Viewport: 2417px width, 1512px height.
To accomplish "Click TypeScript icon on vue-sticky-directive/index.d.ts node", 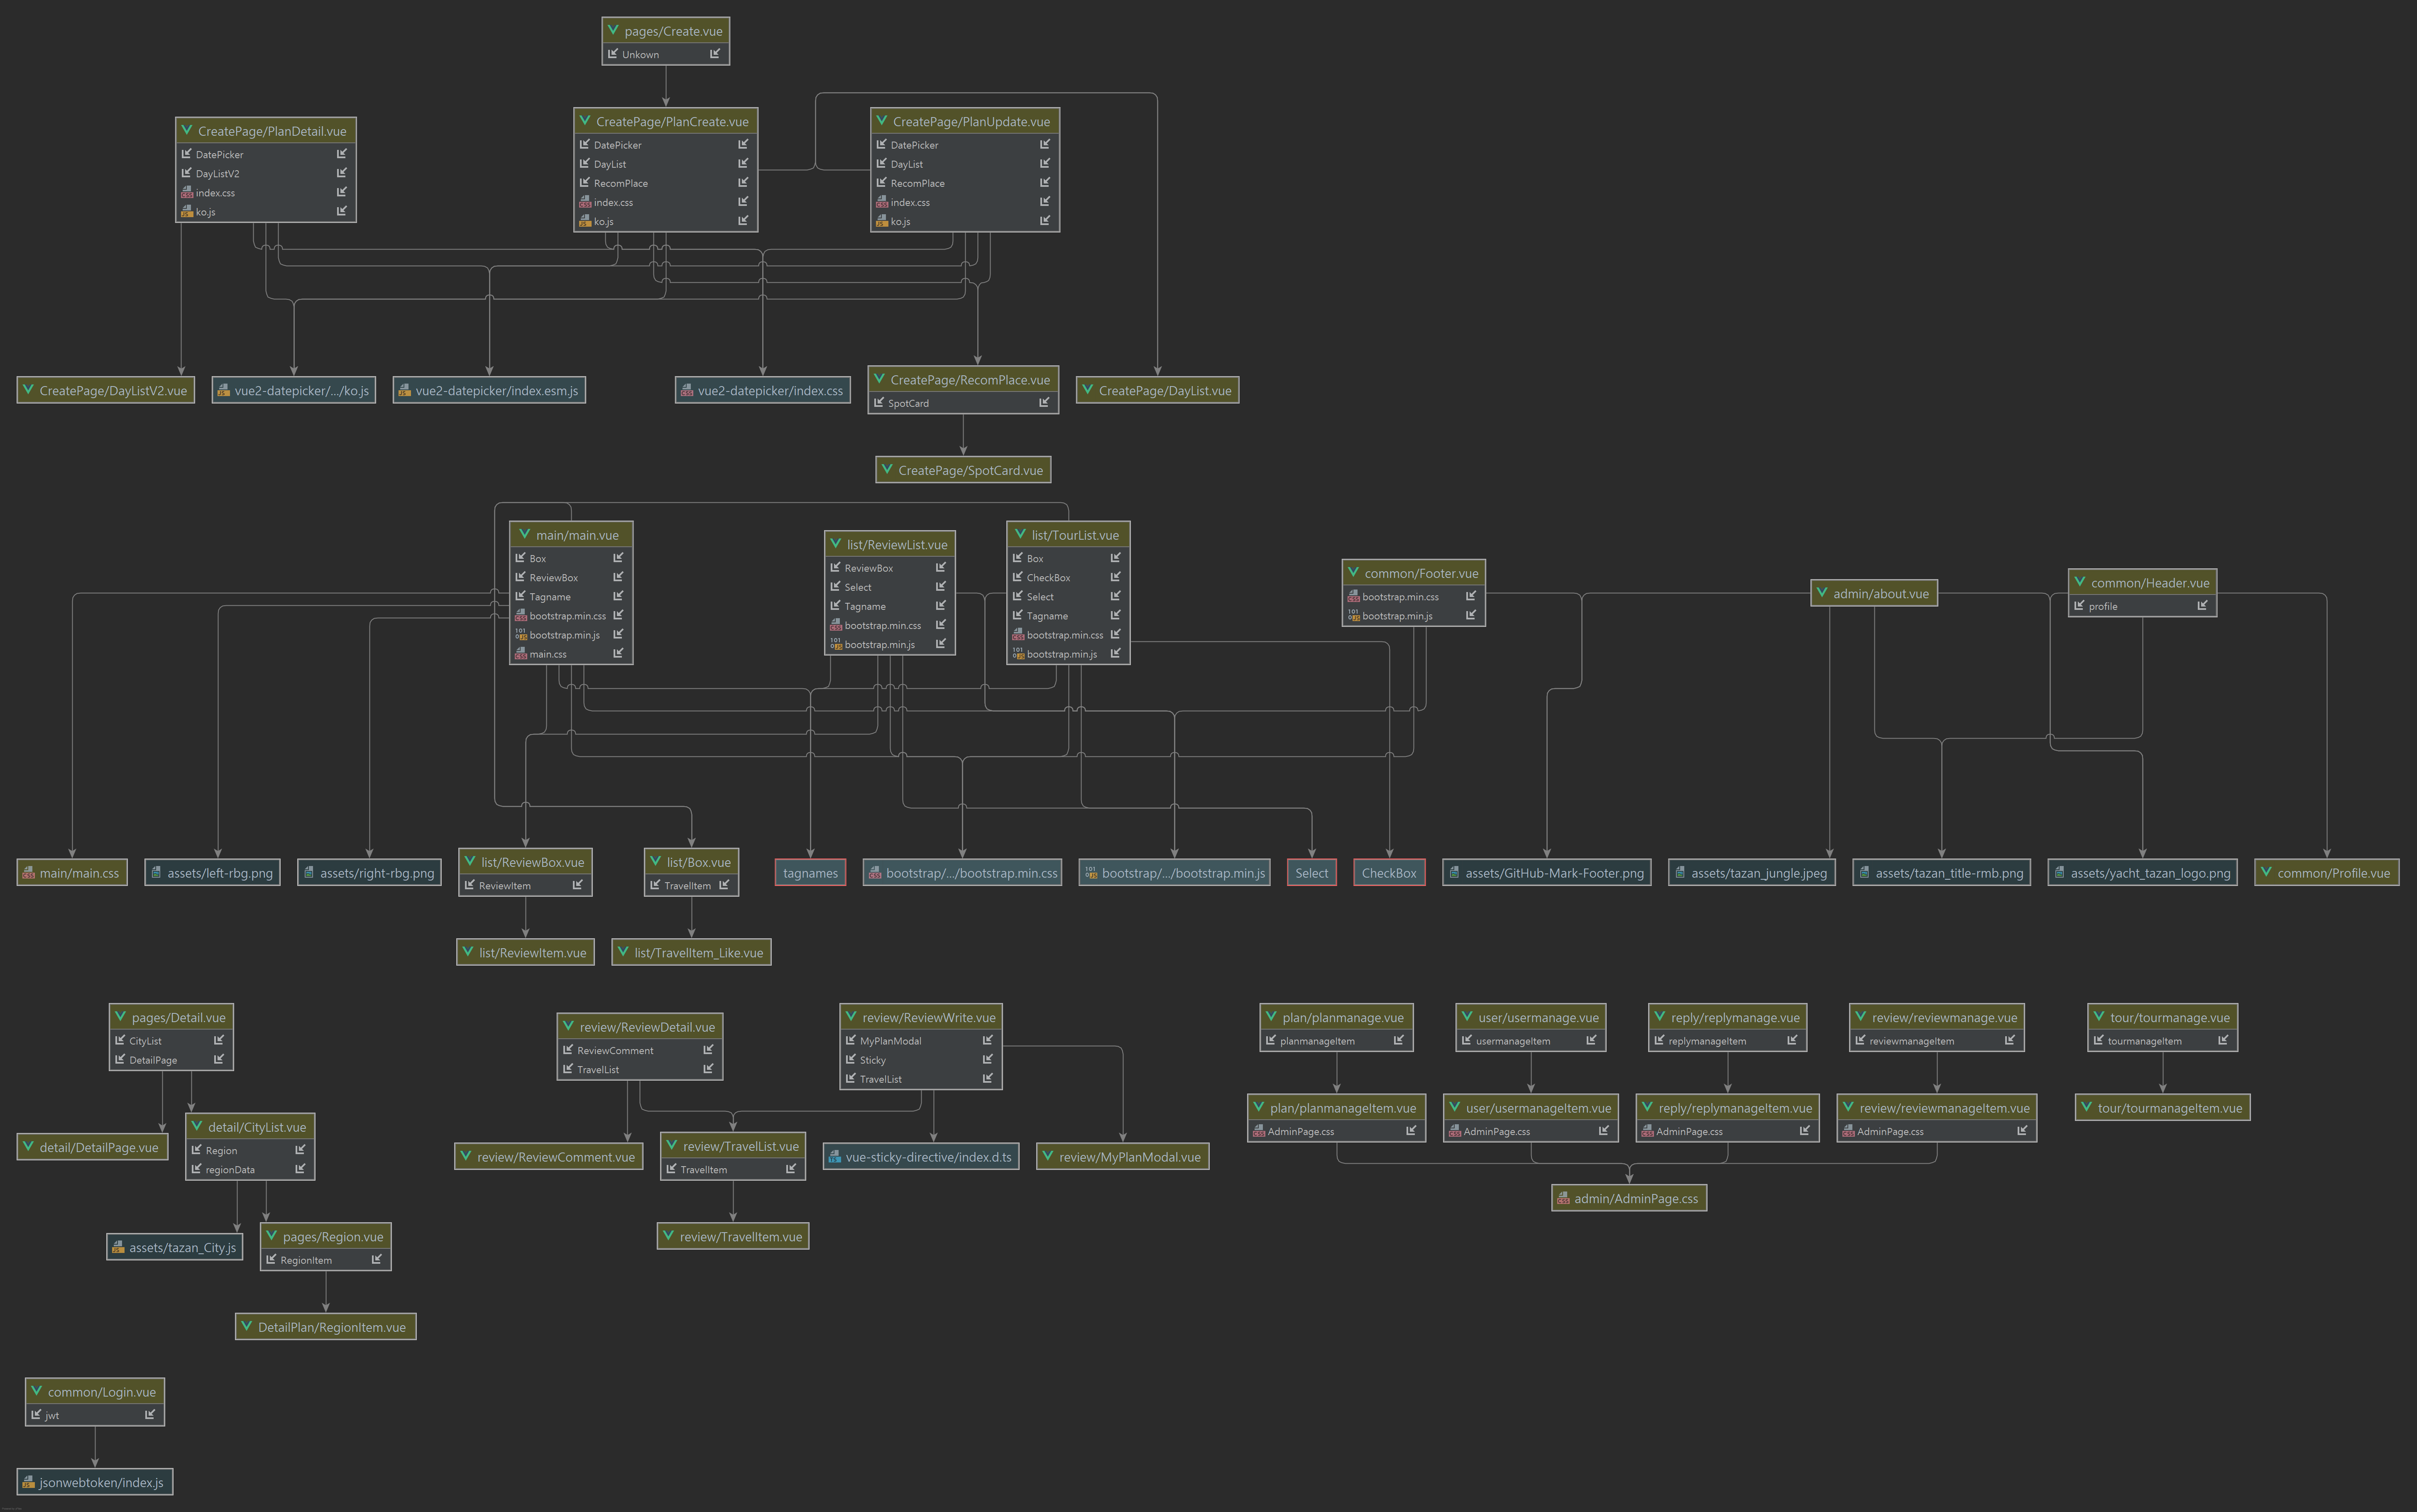I will click(834, 1157).
